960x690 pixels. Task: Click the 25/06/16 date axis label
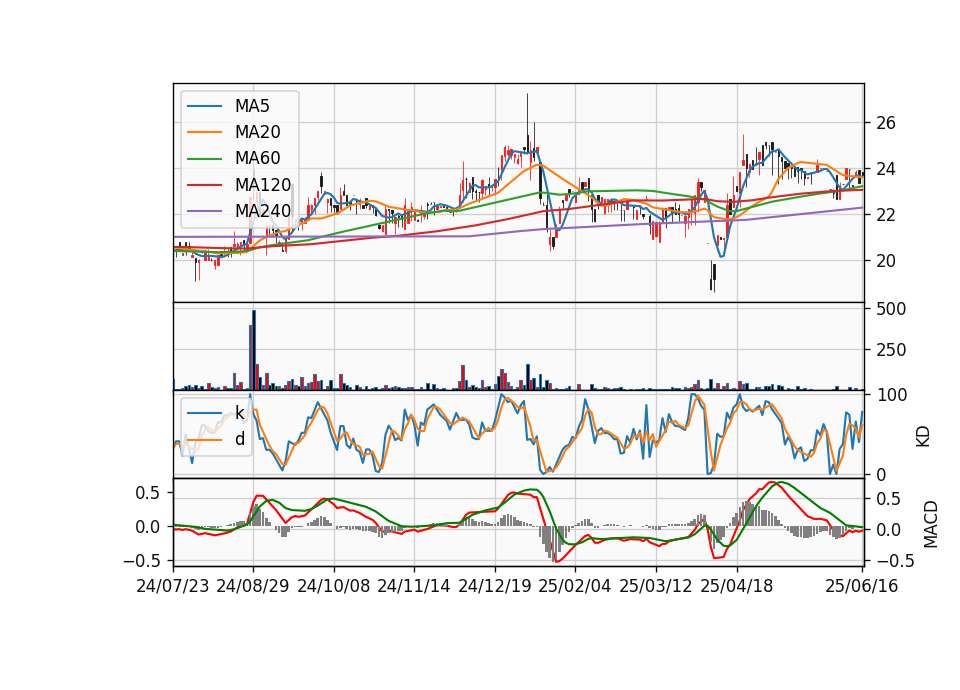pos(861,586)
